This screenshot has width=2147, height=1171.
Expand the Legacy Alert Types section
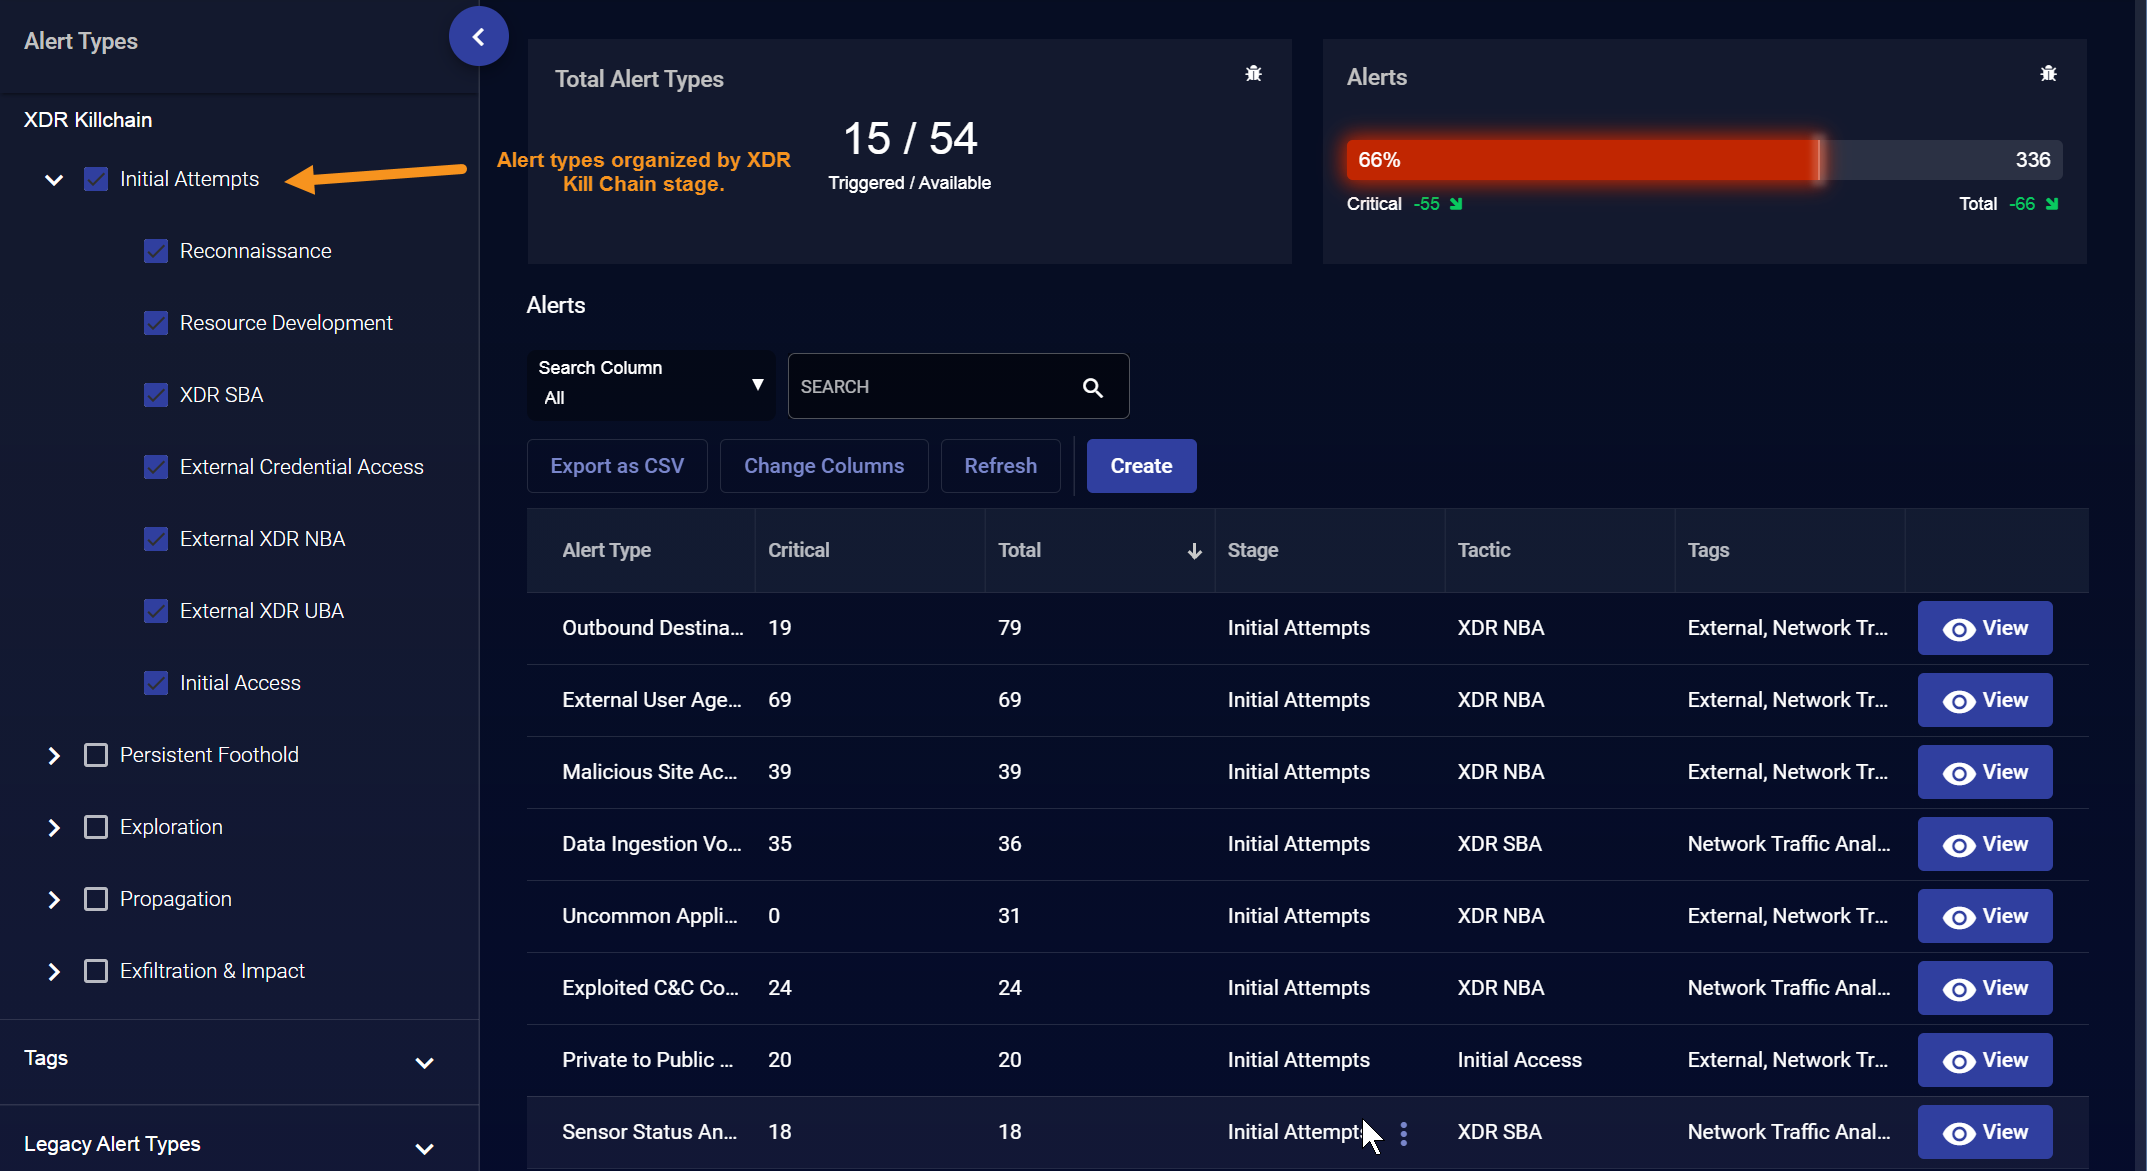424,1148
